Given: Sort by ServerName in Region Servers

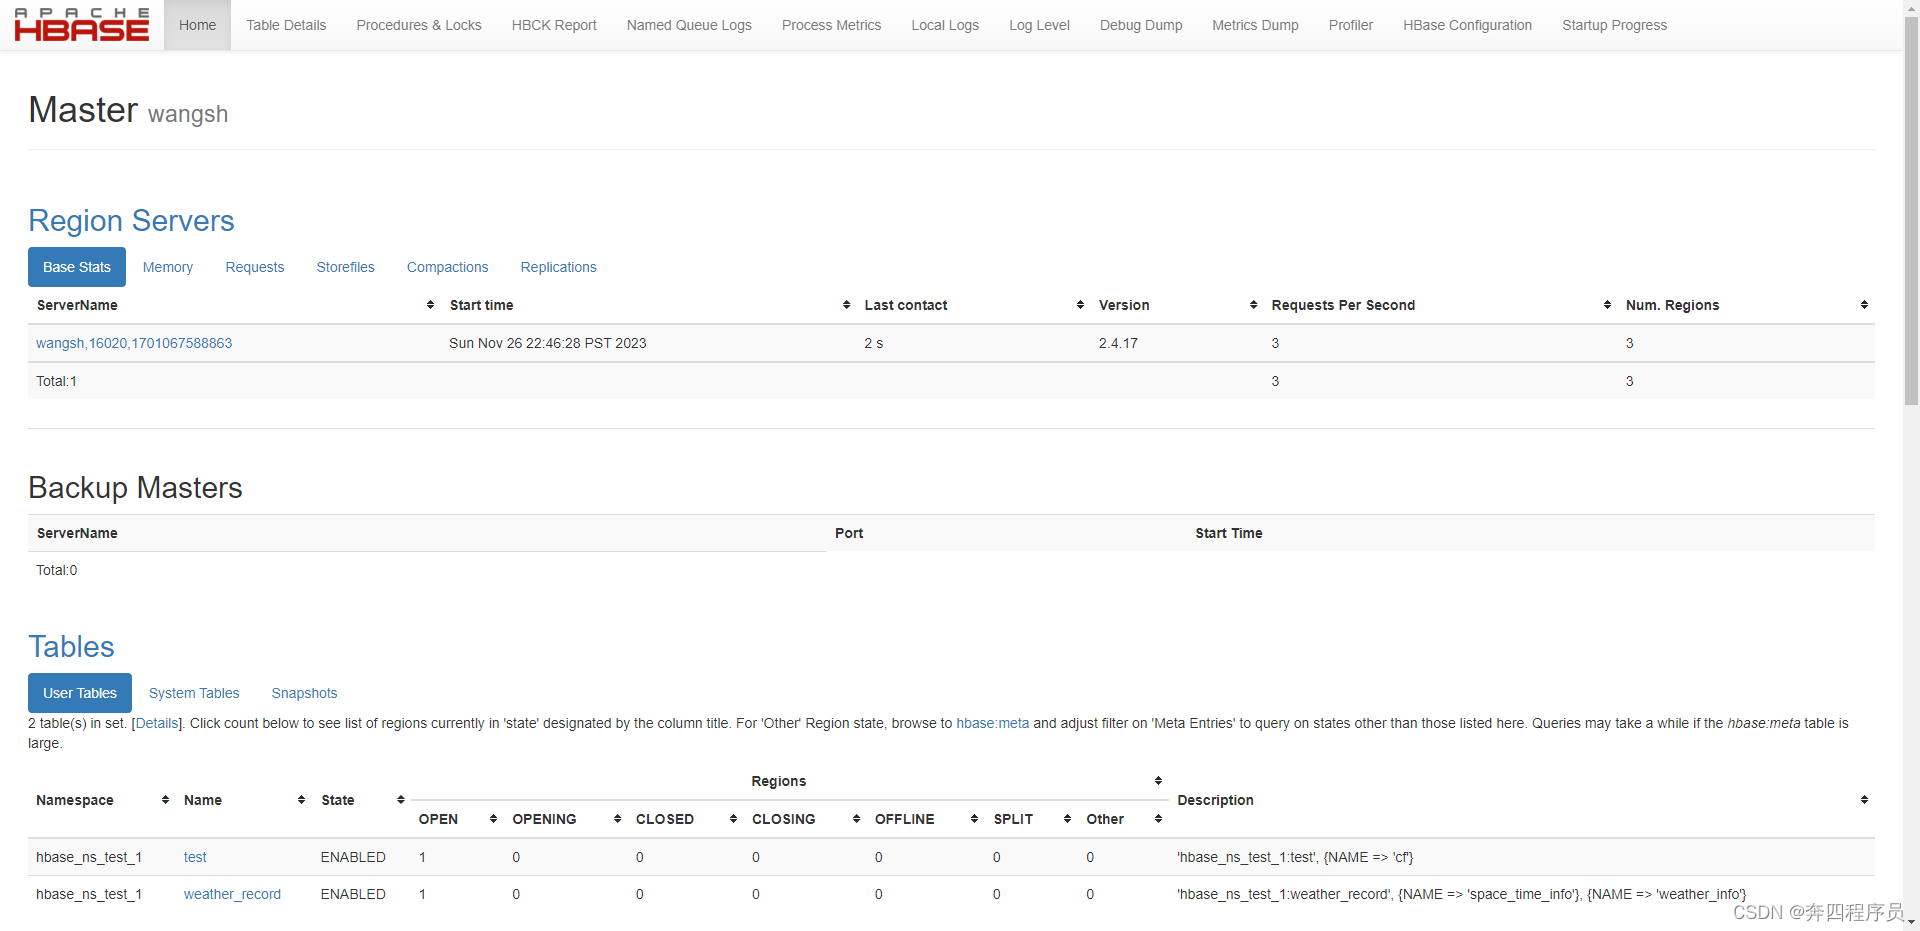Looking at the screenshot, I should click(430, 305).
